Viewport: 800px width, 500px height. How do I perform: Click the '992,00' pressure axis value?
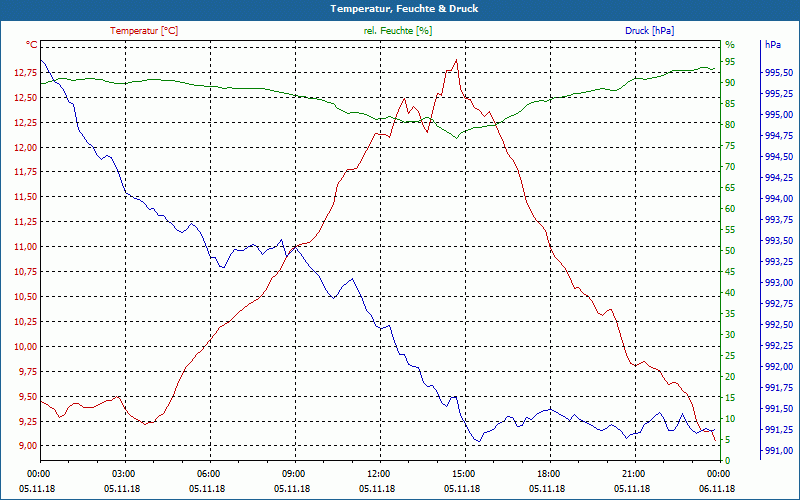click(x=779, y=367)
